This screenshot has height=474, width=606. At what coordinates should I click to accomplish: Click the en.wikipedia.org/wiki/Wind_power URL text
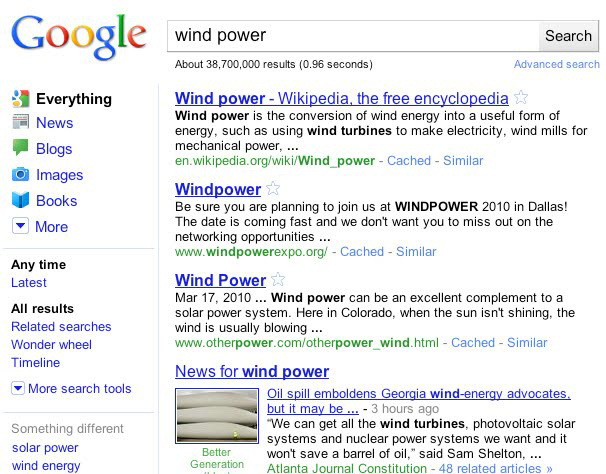tap(275, 160)
